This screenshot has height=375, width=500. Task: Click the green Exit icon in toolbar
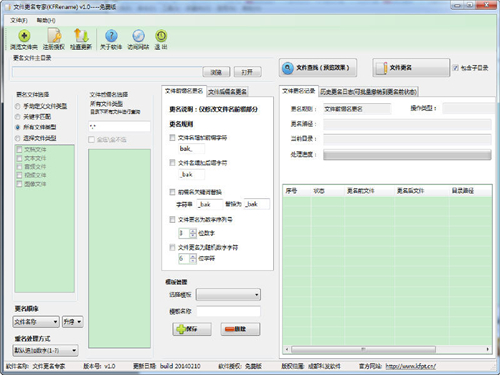(161, 36)
